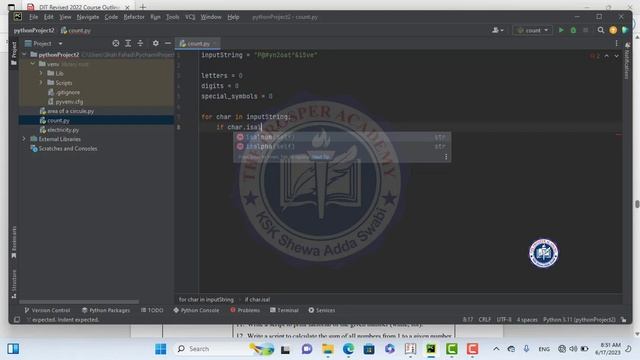Screen dimensions: 640x360
Task: Click Expand All icon in Project panel
Action: 128,43
